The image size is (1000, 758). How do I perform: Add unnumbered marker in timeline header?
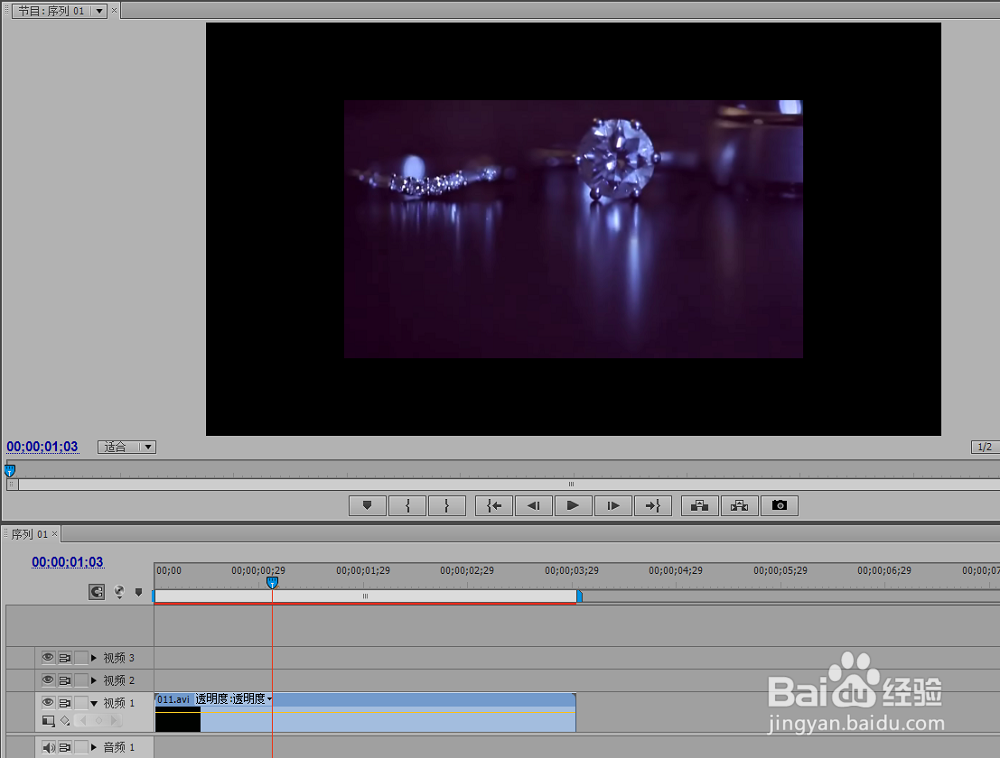138,592
